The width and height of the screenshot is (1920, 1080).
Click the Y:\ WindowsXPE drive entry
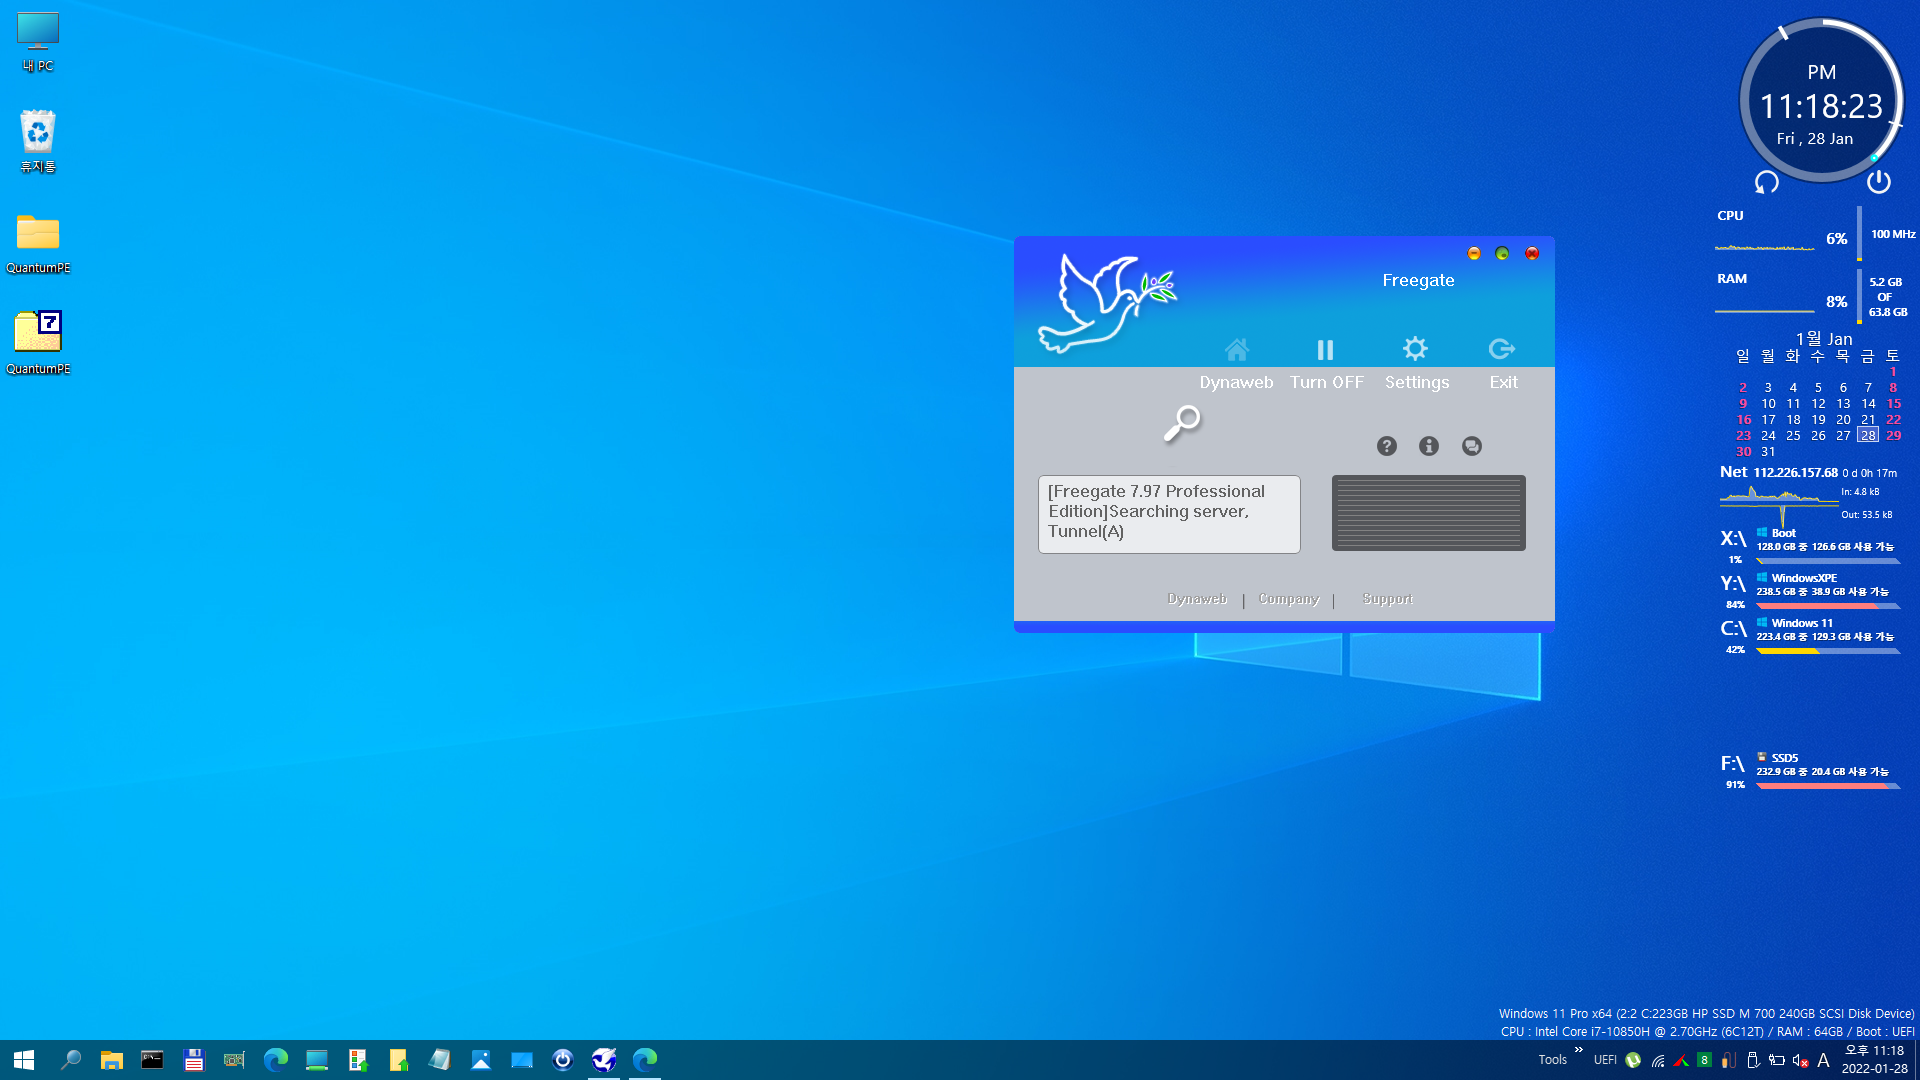tap(1810, 591)
